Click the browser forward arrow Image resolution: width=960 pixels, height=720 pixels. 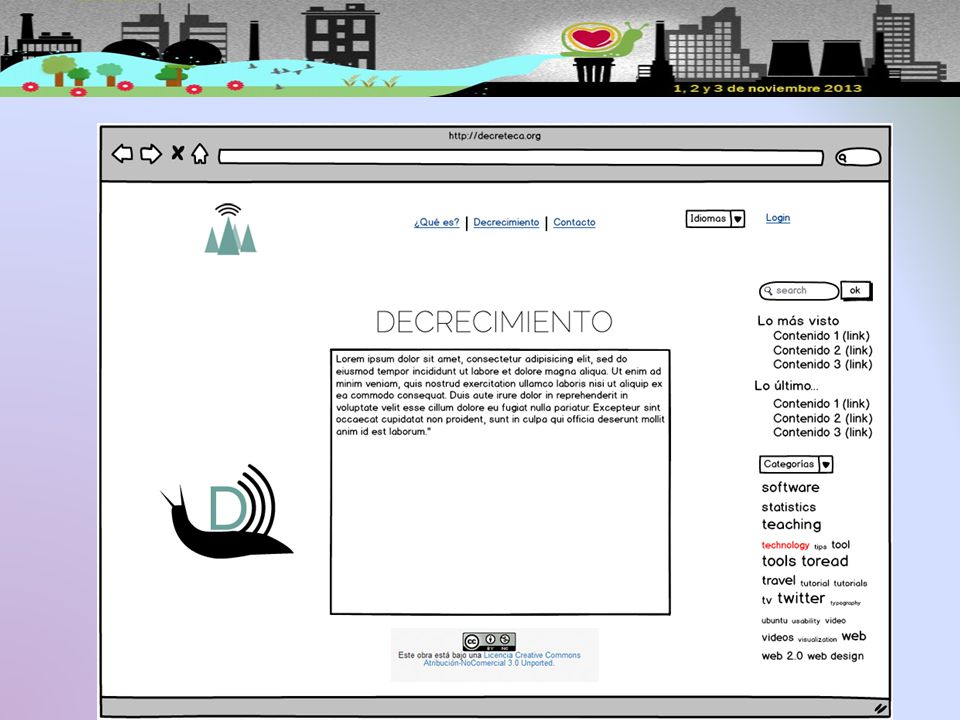(151, 153)
